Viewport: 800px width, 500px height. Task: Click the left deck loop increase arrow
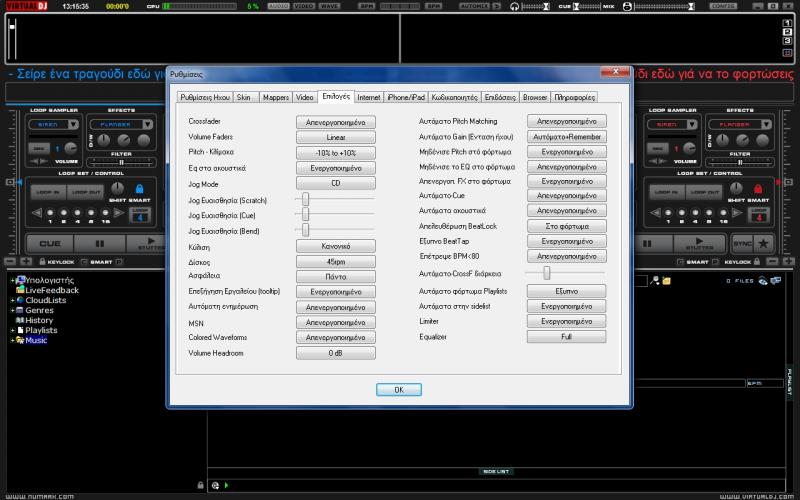[119, 213]
